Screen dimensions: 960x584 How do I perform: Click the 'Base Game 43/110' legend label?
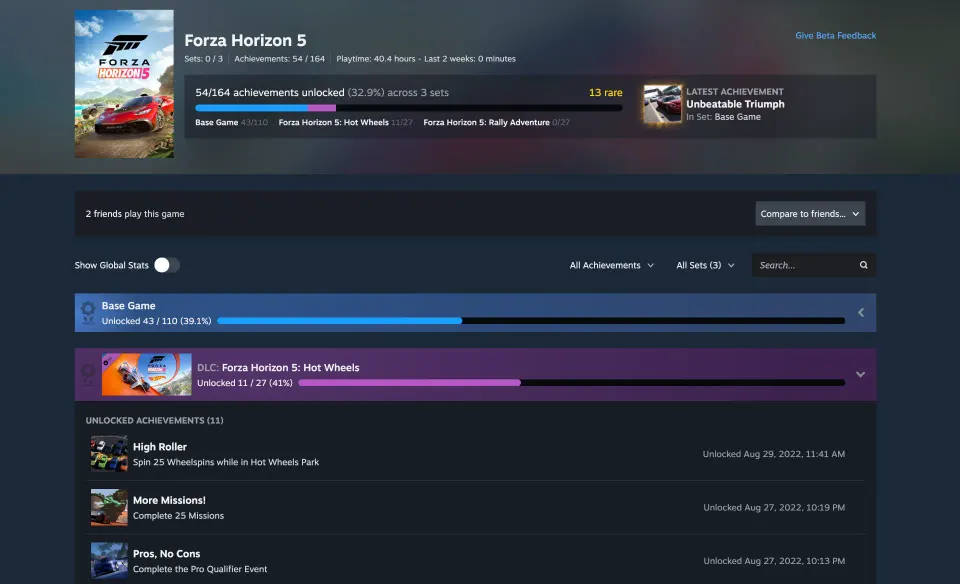coord(231,122)
